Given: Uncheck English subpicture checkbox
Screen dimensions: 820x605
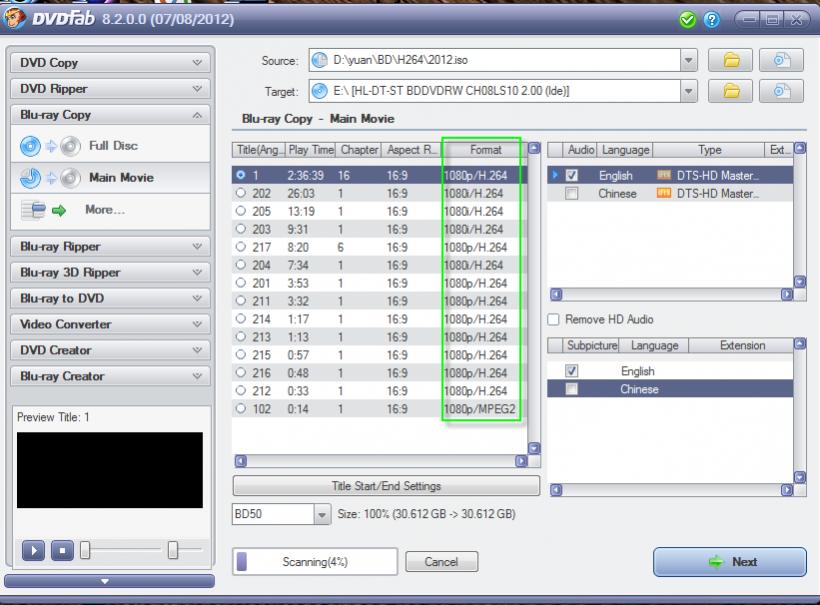Looking at the screenshot, I should pos(572,371).
